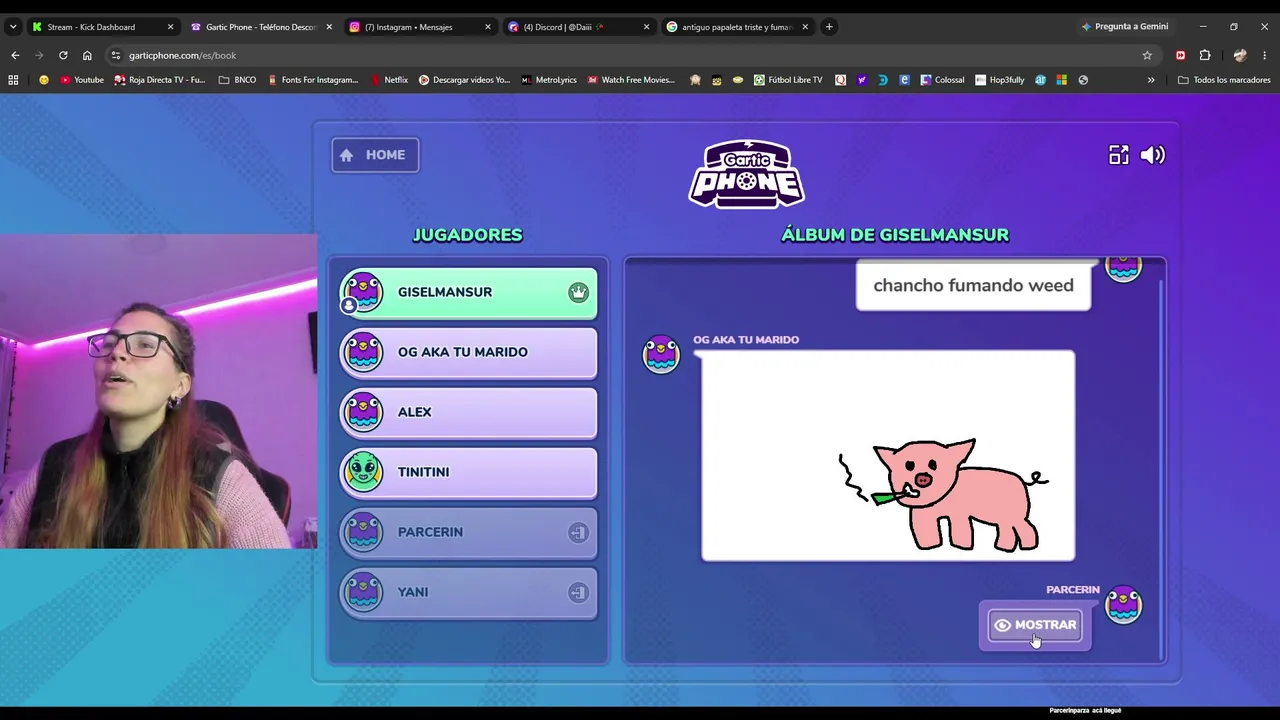Go back in browser history
Viewport: 1280px width, 720px height.
coord(15,55)
